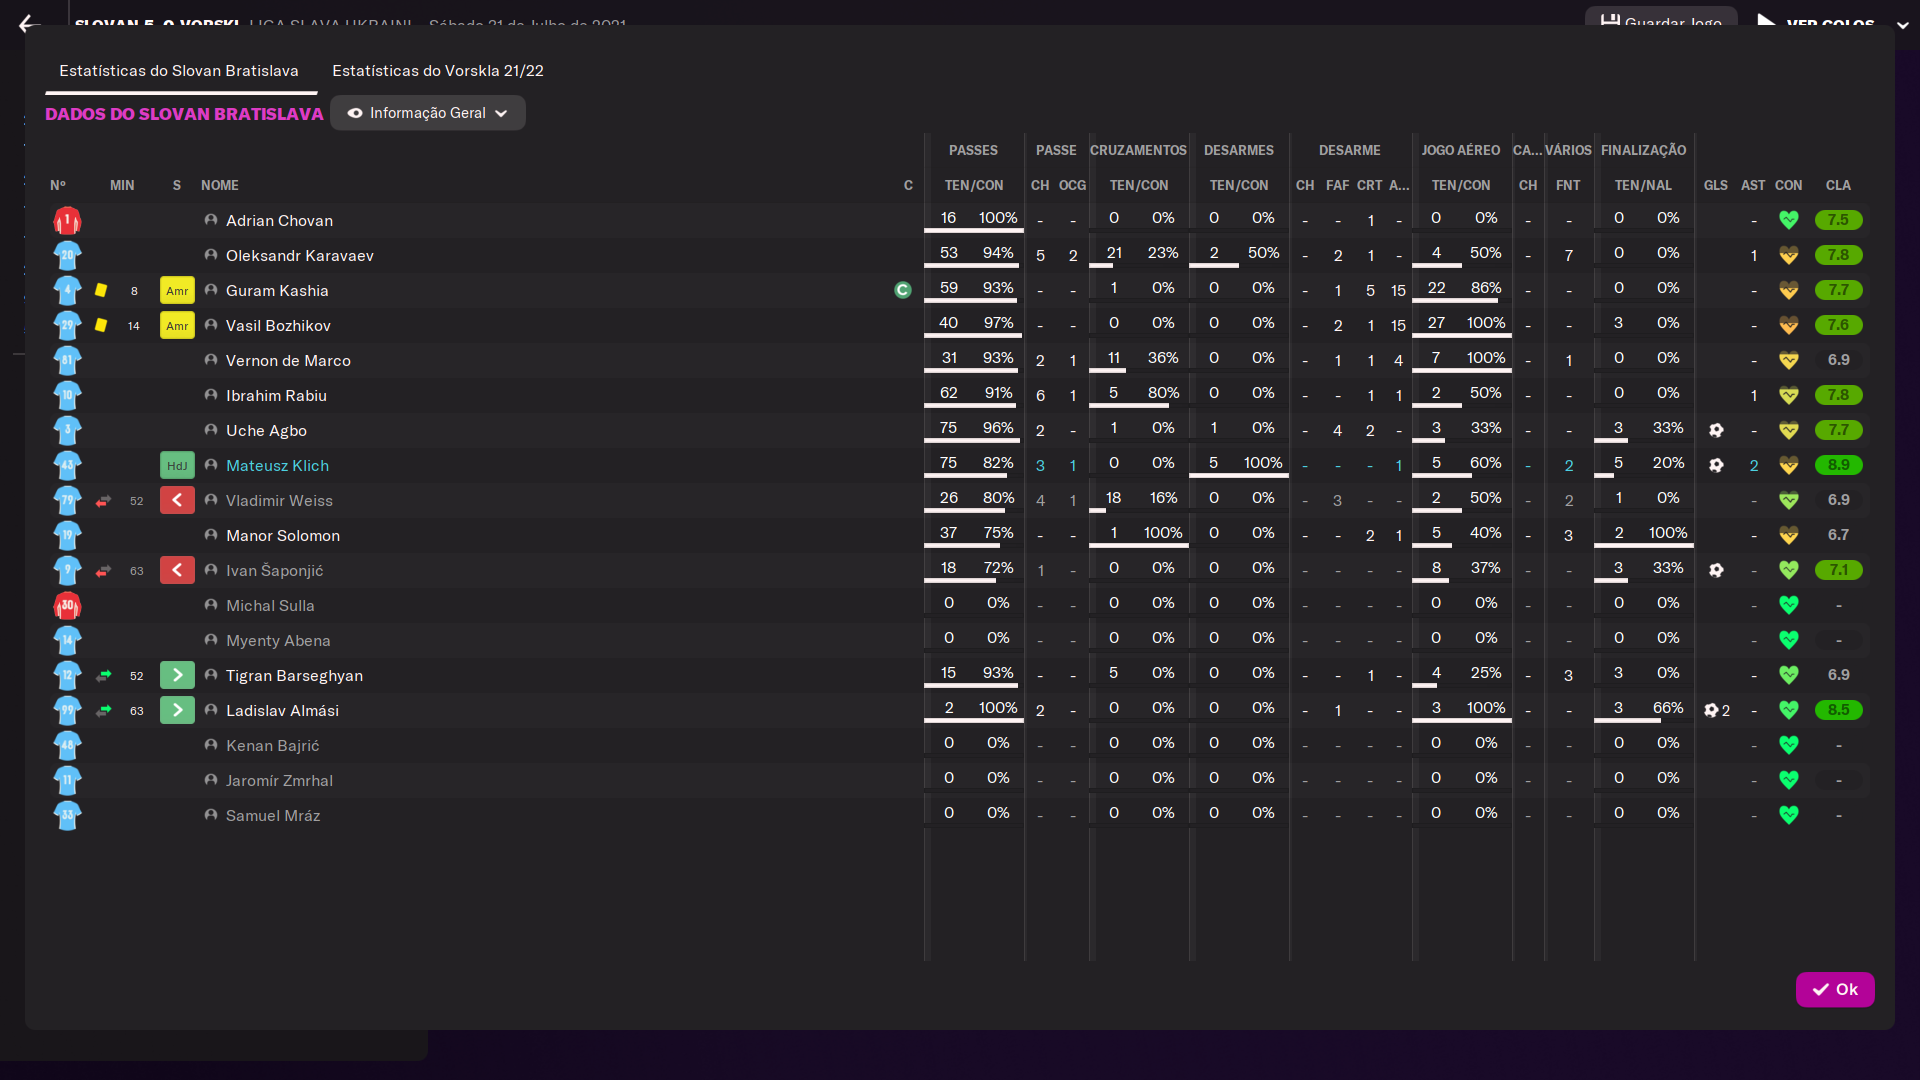This screenshot has height=1080, width=1920.
Task: Click Adrian Chovan's 7.5 rating badge
Action: coord(1839,220)
